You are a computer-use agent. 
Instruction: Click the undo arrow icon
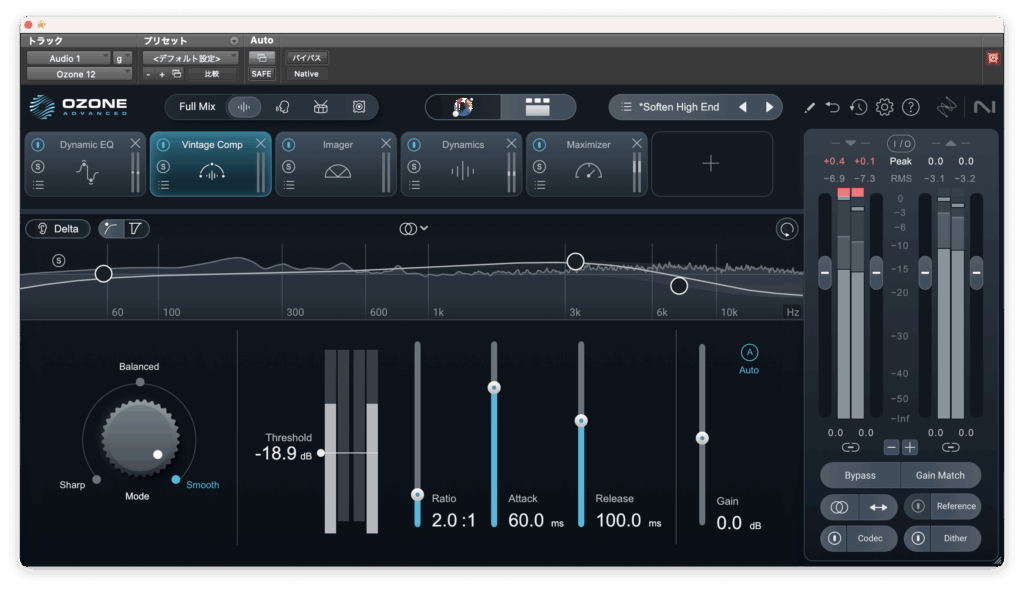click(x=833, y=107)
